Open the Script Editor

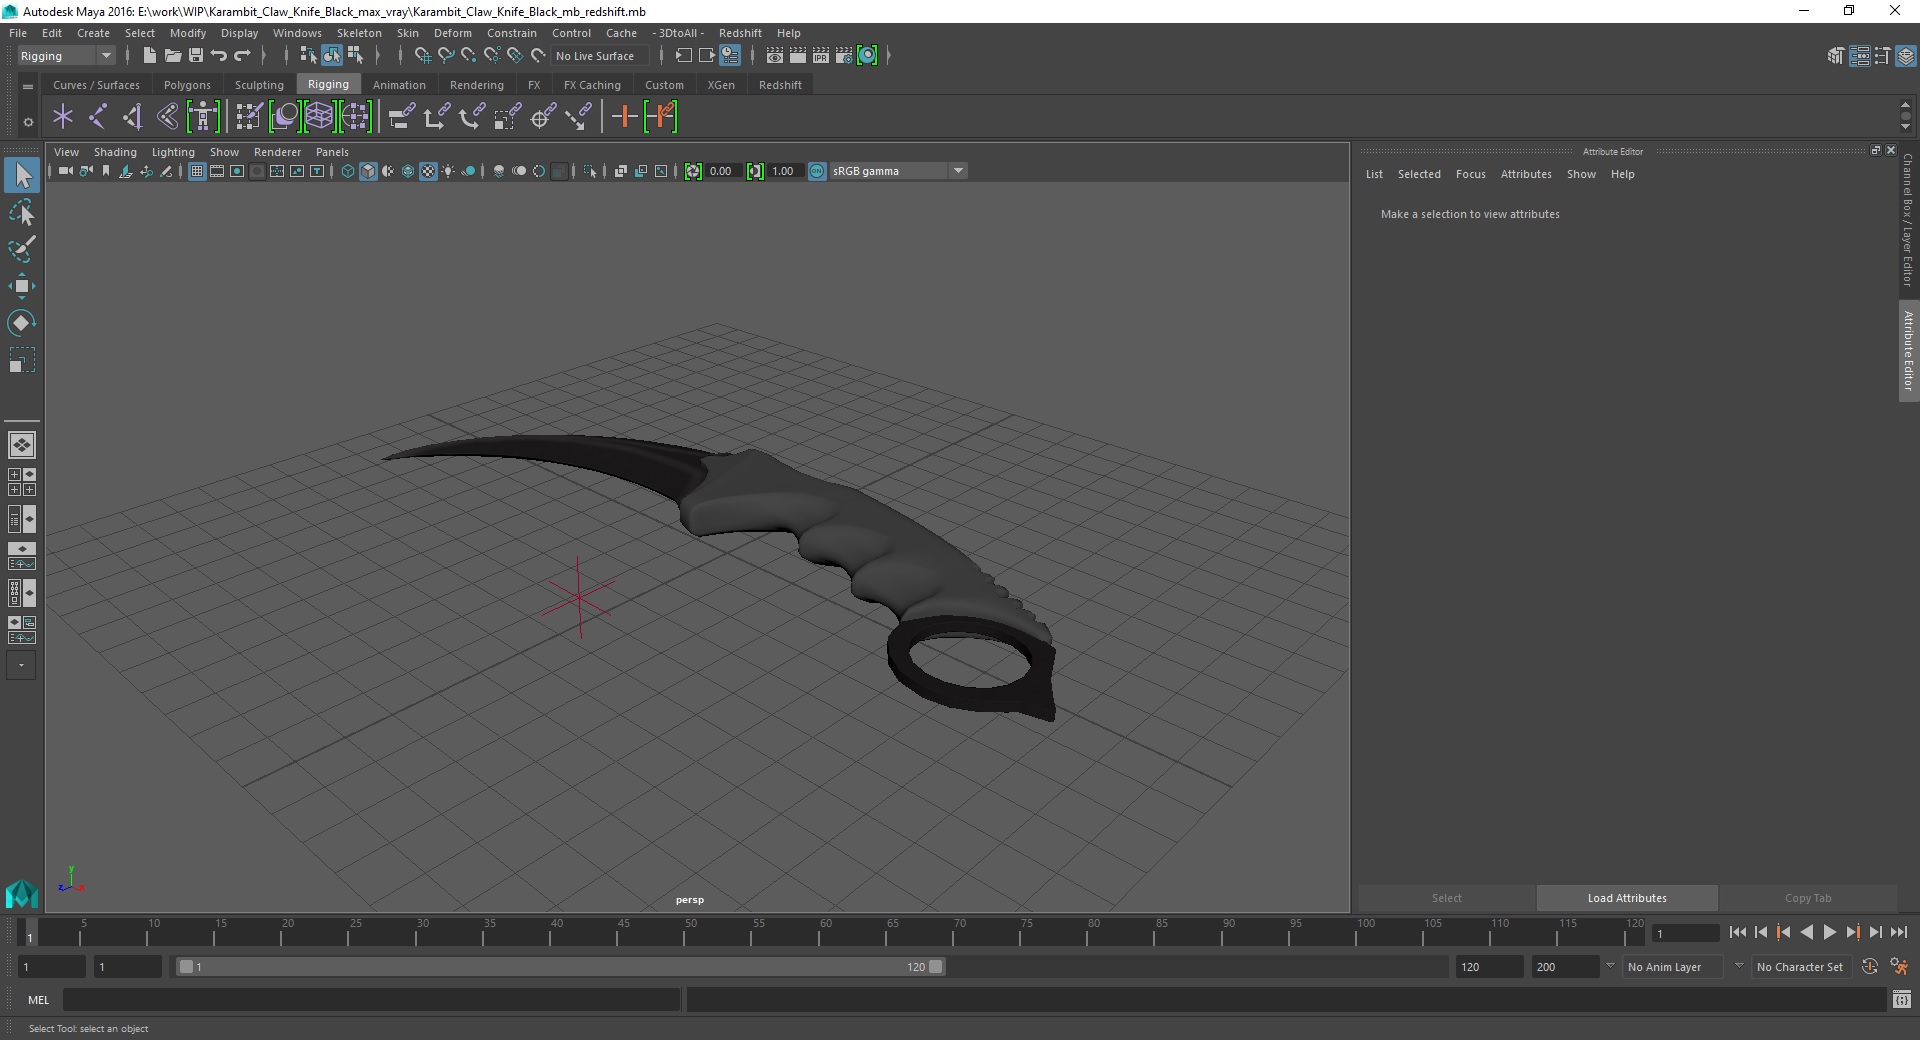(1902, 999)
